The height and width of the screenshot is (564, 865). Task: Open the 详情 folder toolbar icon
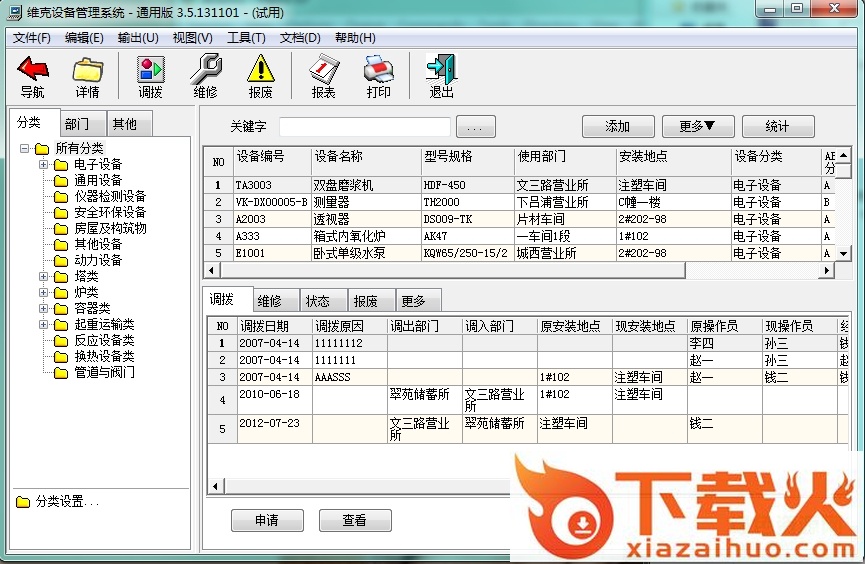click(x=88, y=70)
